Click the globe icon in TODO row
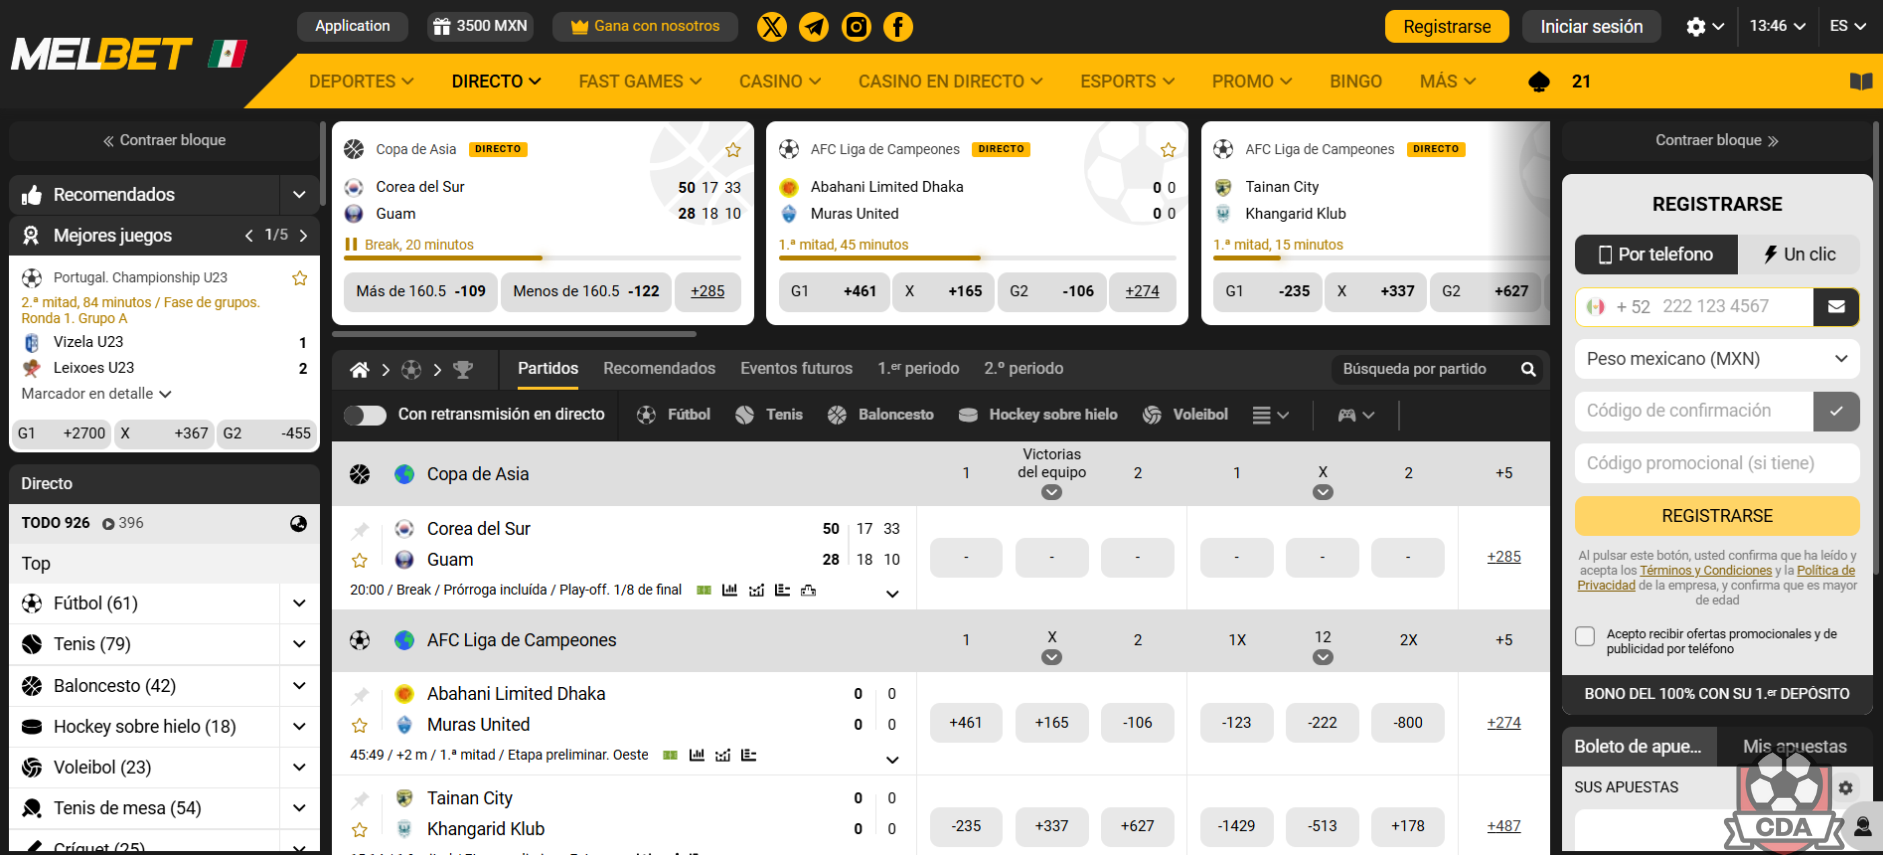This screenshot has width=1883, height=855. (x=298, y=523)
